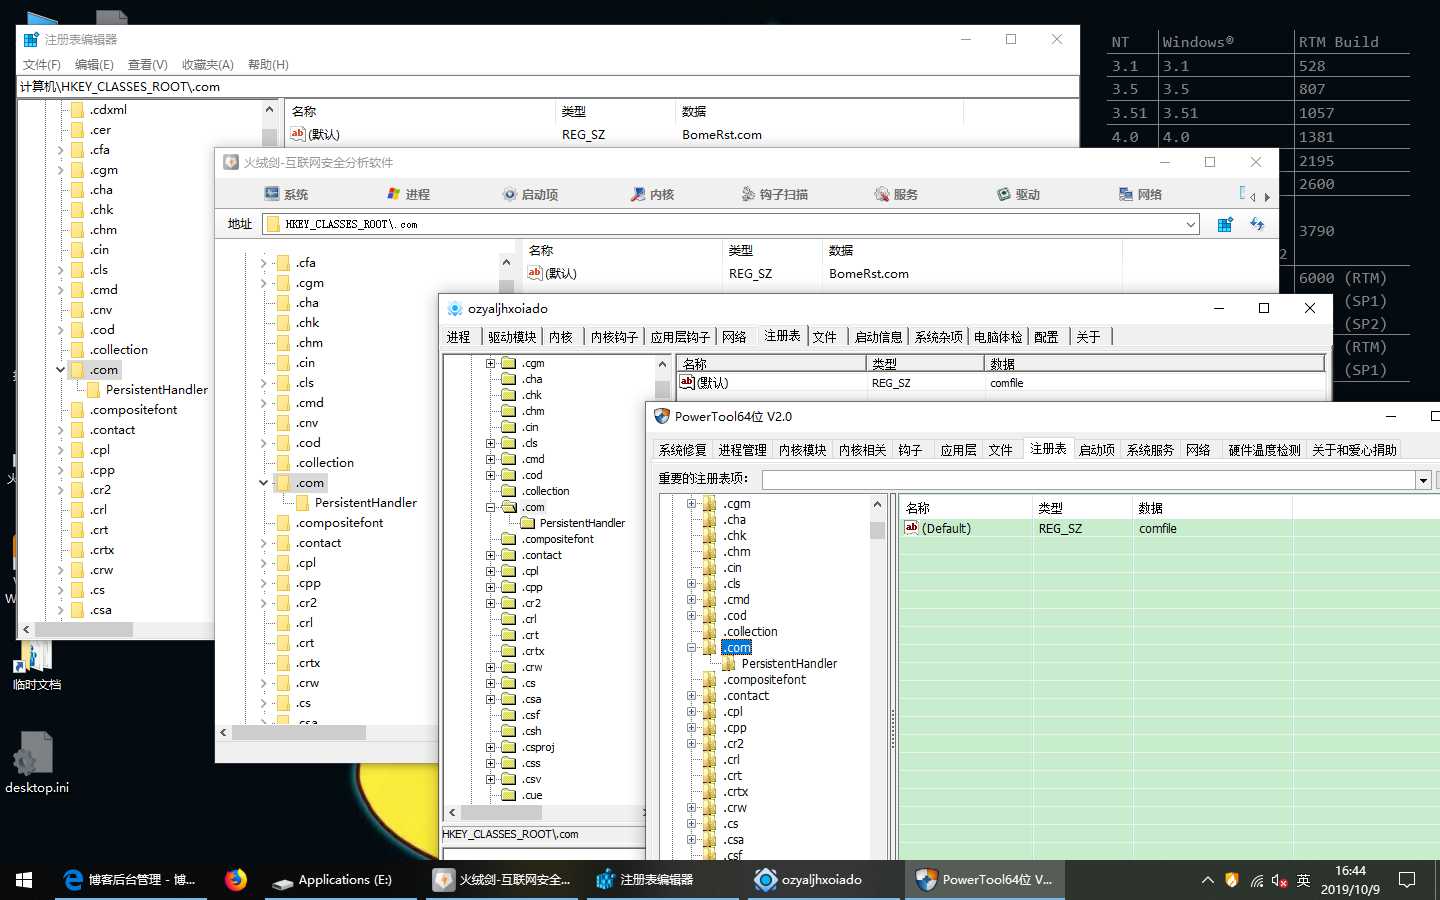Open Huorong Sword address bar dropdown
The width and height of the screenshot is (1440, 900).
click(1191, 224)
